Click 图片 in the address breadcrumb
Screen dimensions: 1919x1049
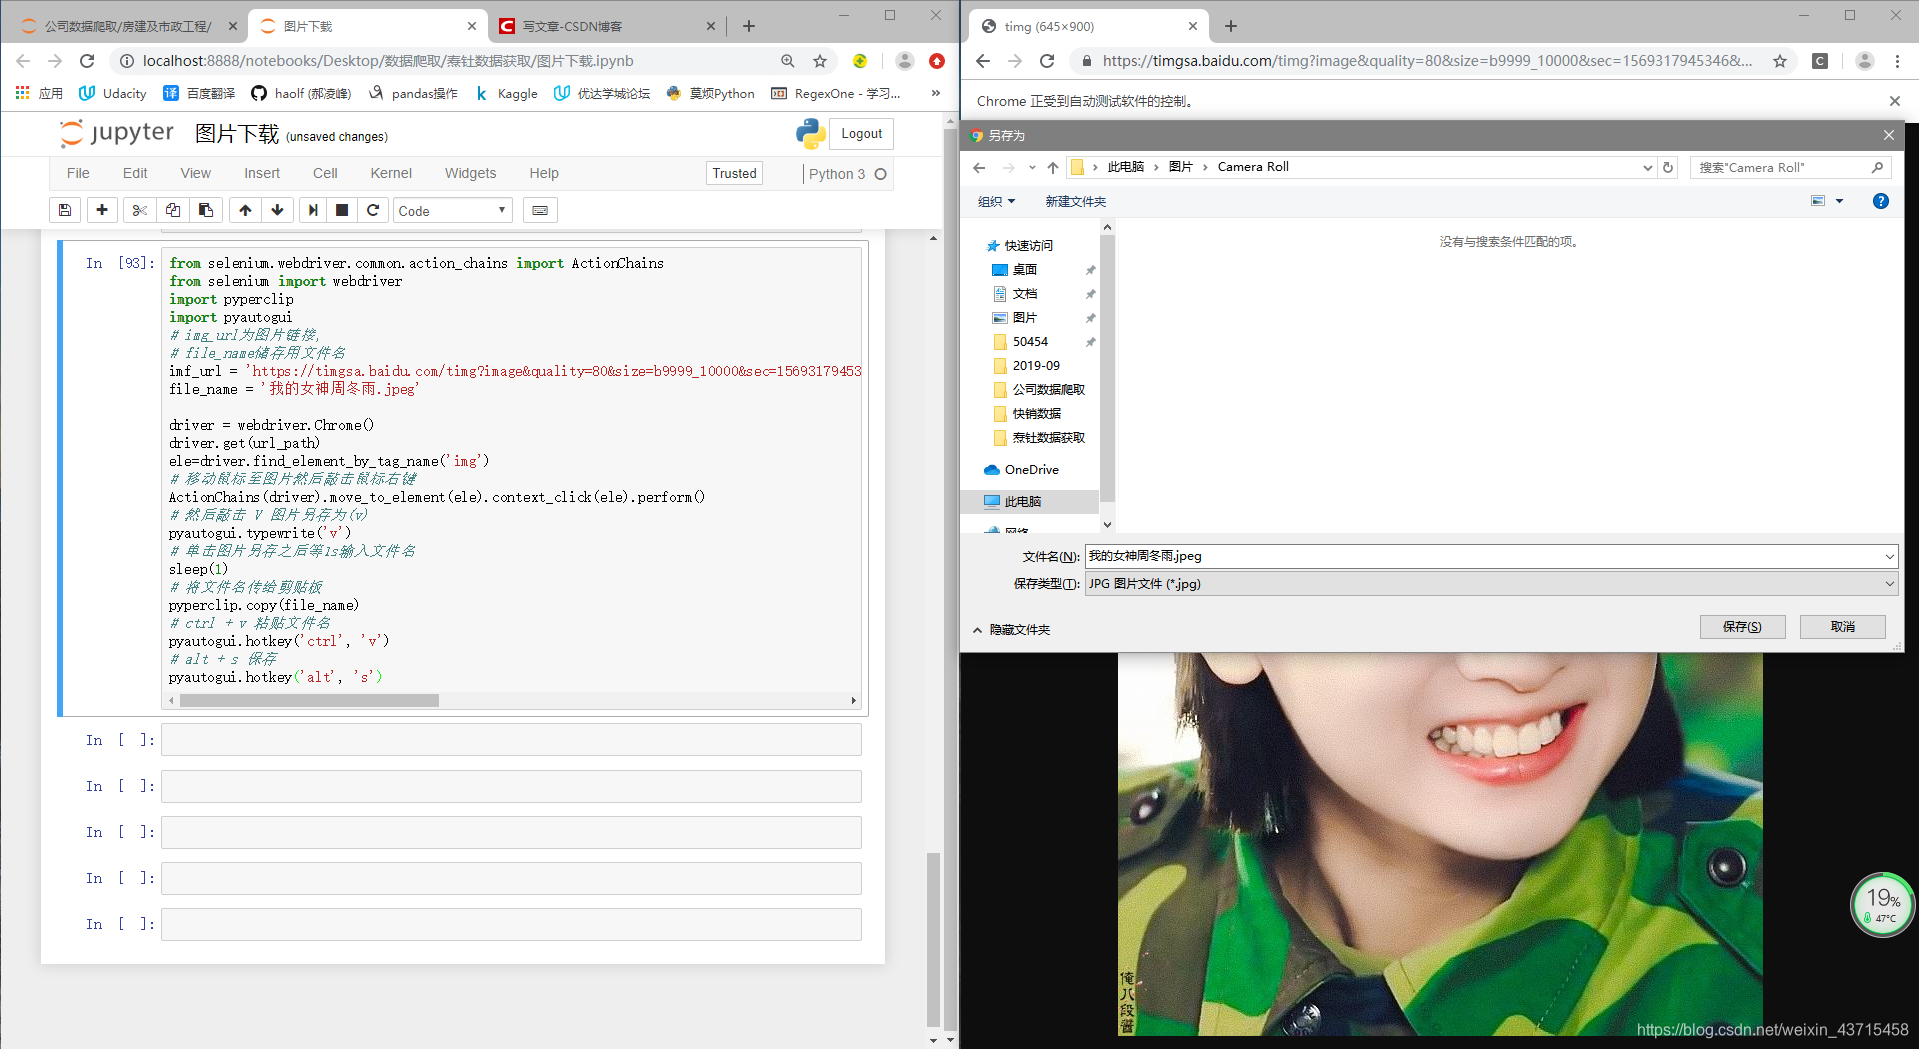tap(1180, 167)
